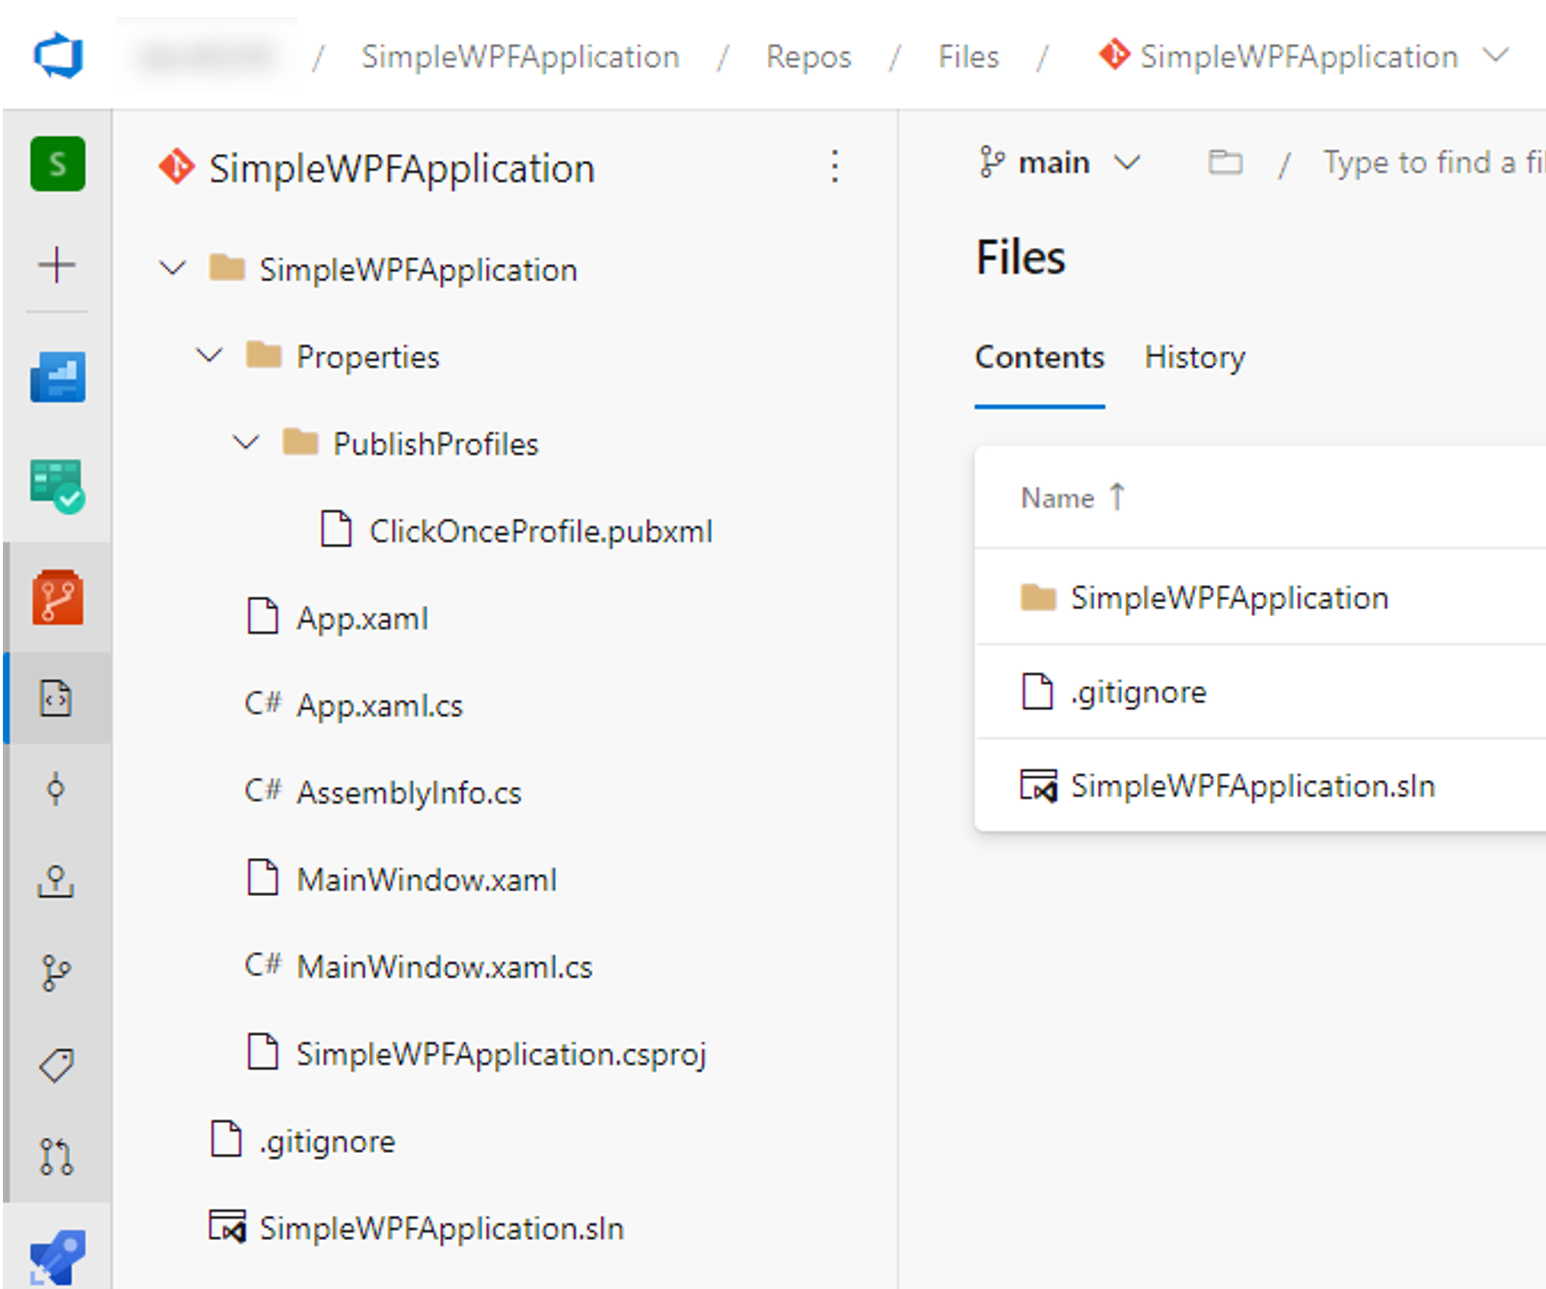Screen dimensions: 1546x1289
Task: Click the Repos breadcrumb link
Action: click(x=809, y=56)
